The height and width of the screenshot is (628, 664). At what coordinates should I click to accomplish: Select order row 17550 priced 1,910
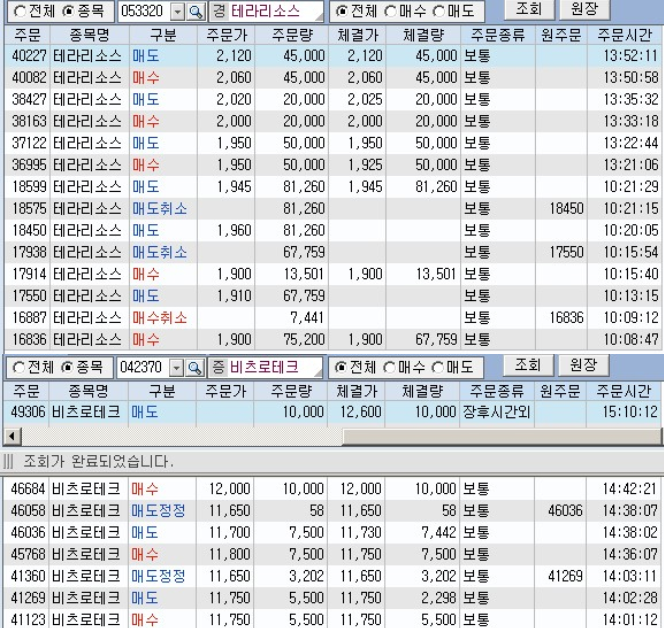333,296
